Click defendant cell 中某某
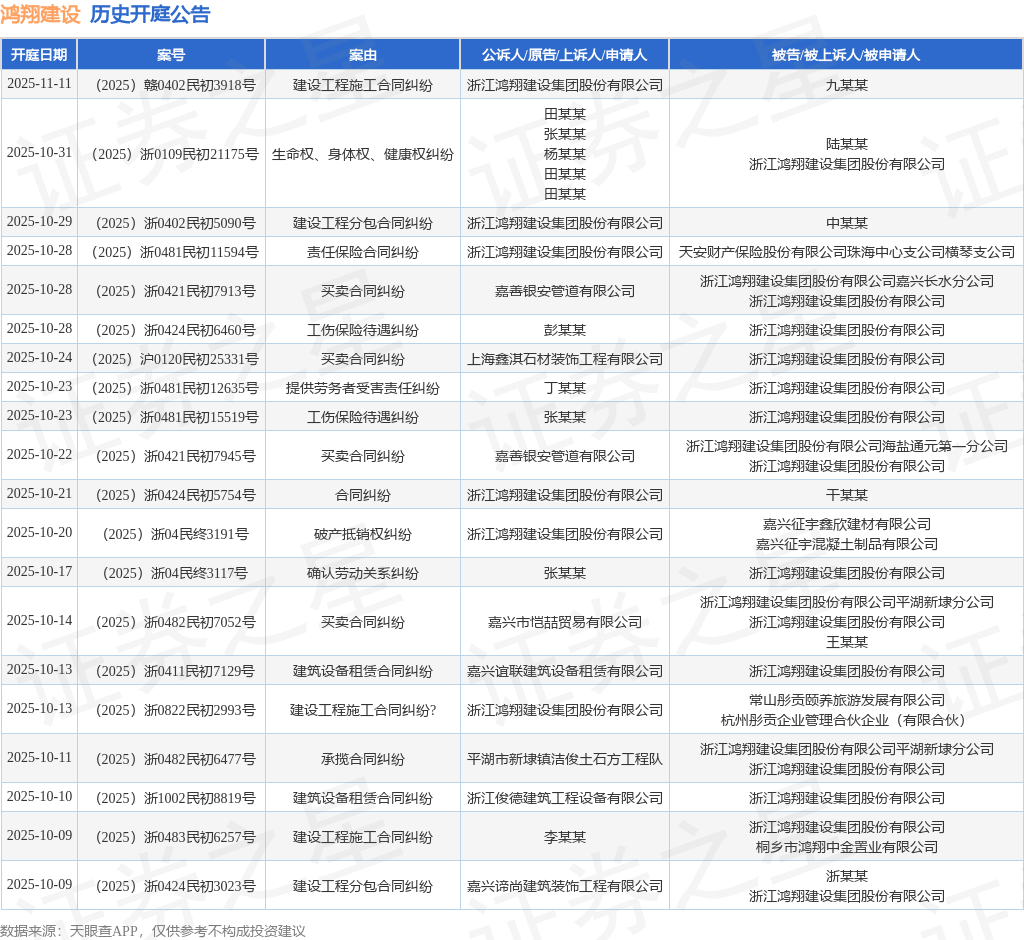 point(846,223)
